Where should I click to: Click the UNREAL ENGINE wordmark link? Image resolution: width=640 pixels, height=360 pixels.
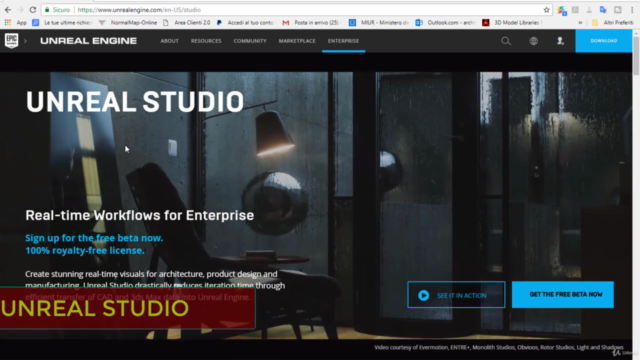(89, 41)
